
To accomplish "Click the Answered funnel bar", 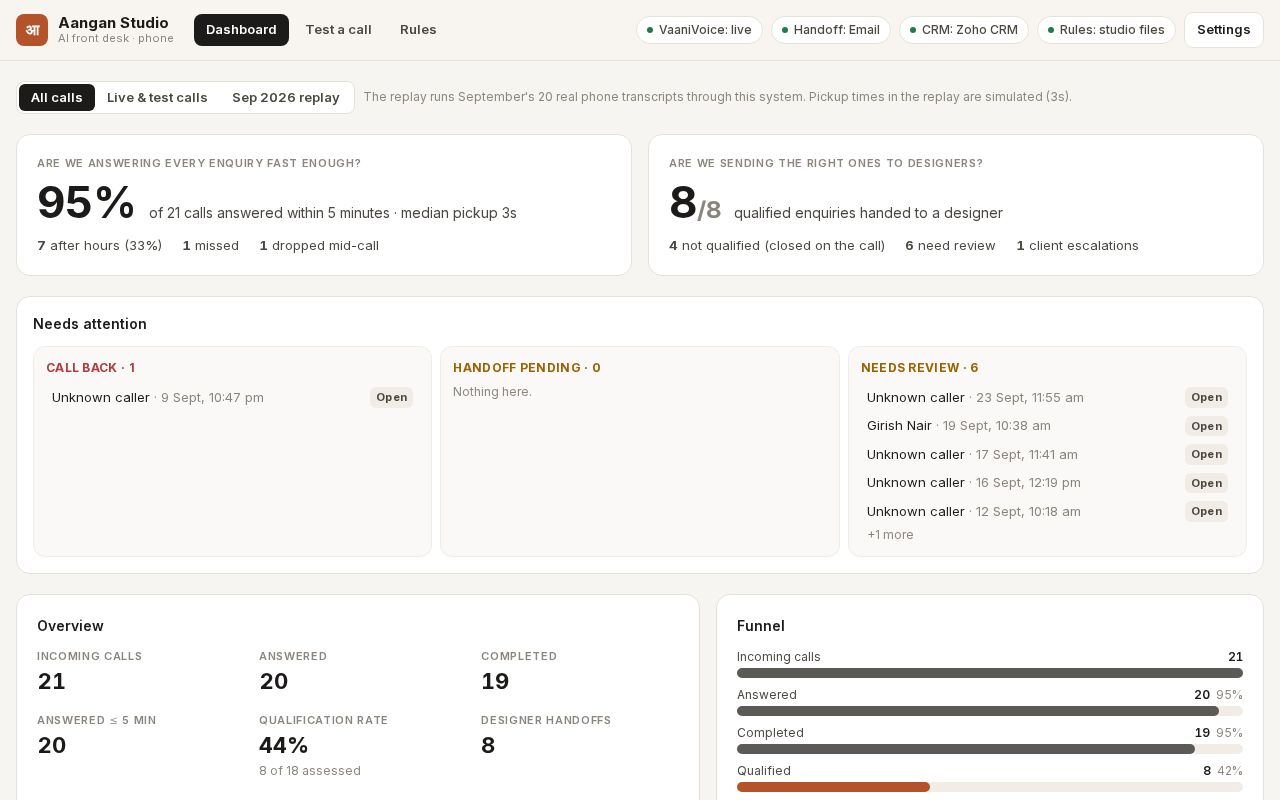I will tap(990, 711).
